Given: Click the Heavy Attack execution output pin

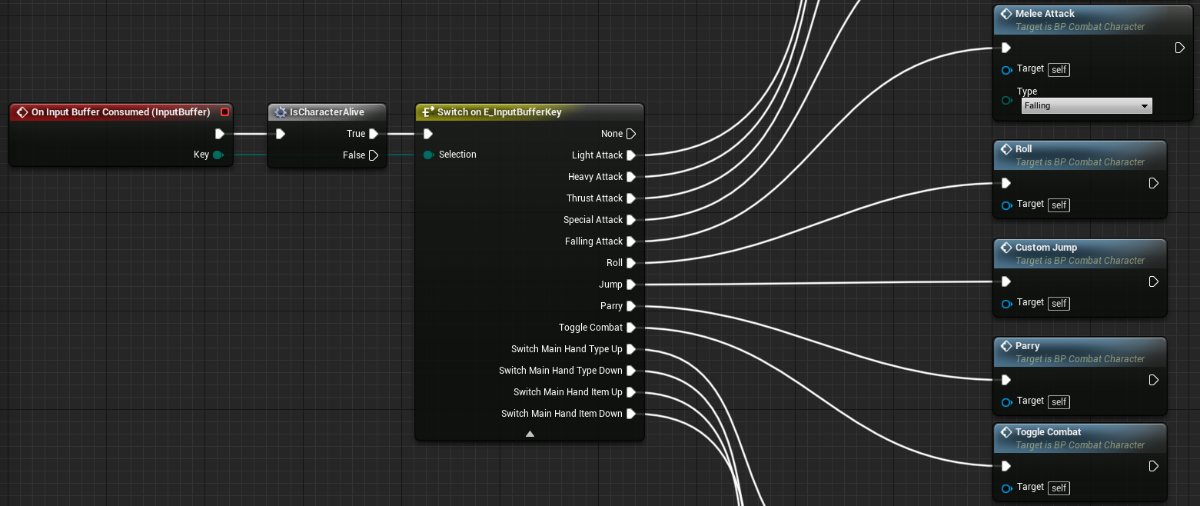Looking at the screenshot, I should pos(631,177).
